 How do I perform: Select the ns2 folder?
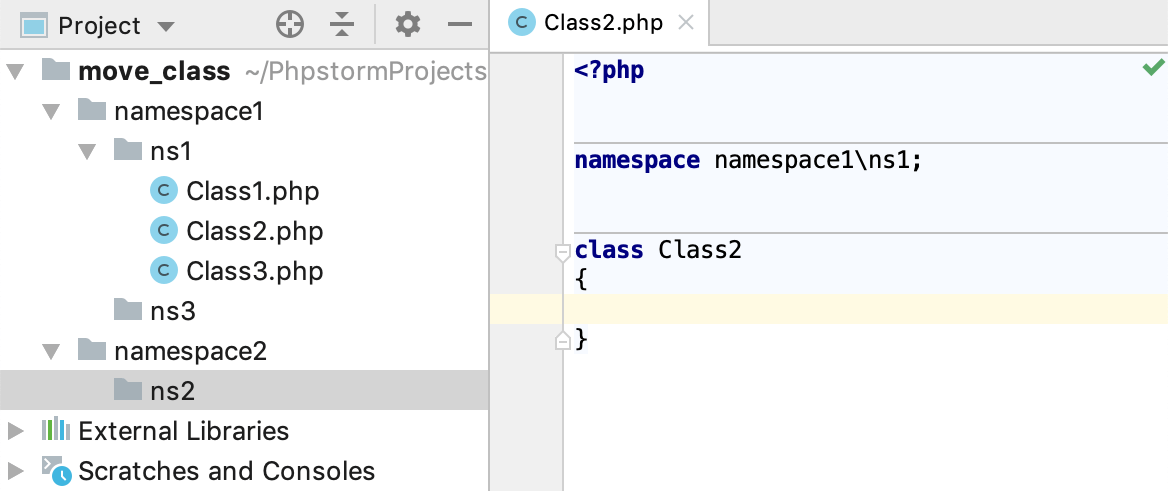[171, 391]
